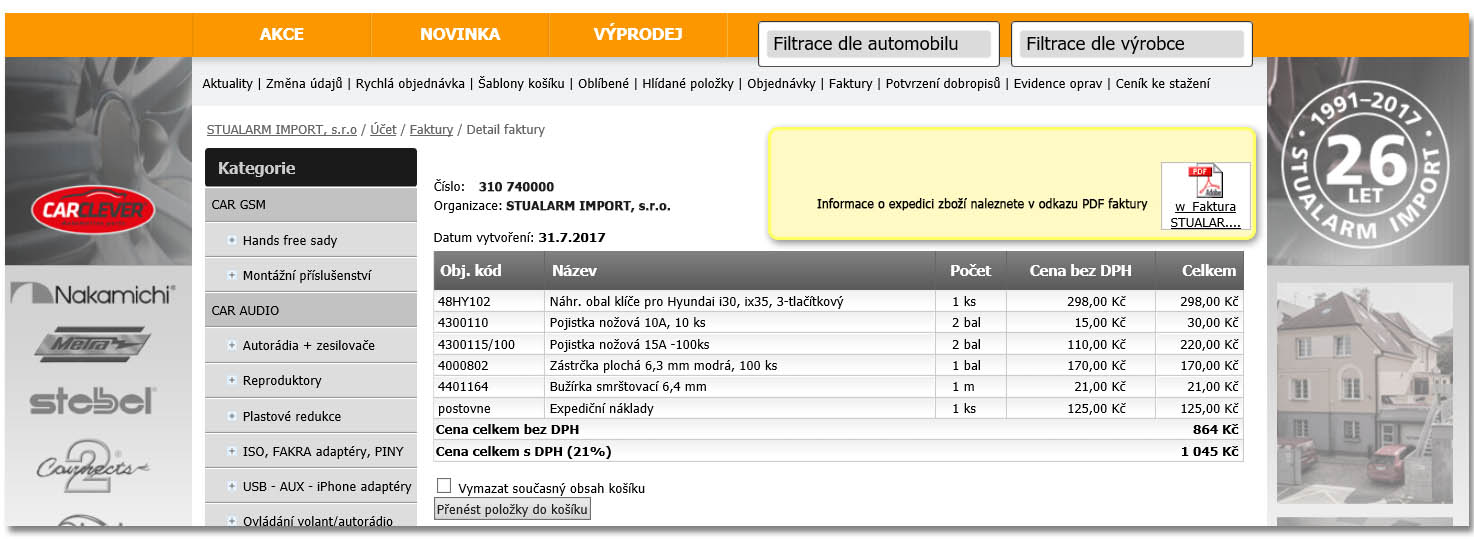Click the Nakamichi brand logo
Image resolution: width=1474 pixels, height=539 pixels.
click(93, 294)
